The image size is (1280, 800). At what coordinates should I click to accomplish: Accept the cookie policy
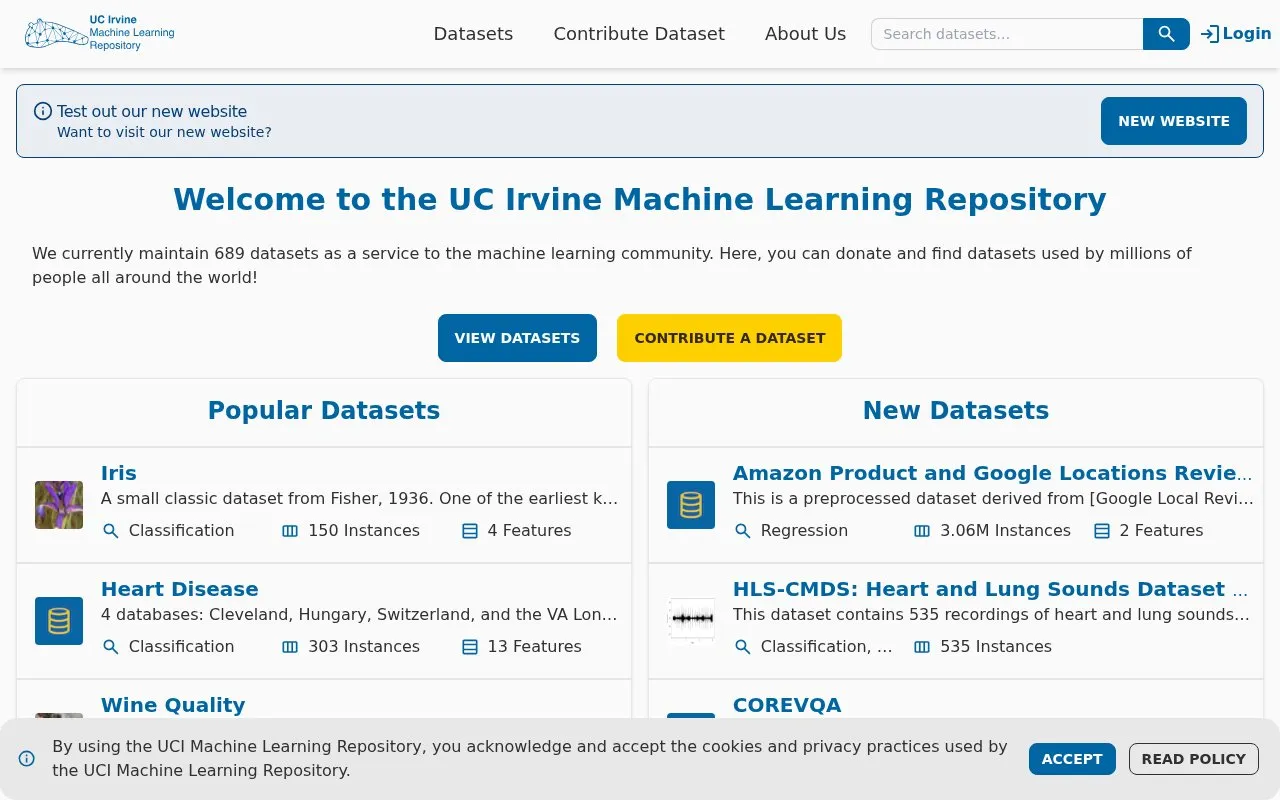click(1072, 759)
